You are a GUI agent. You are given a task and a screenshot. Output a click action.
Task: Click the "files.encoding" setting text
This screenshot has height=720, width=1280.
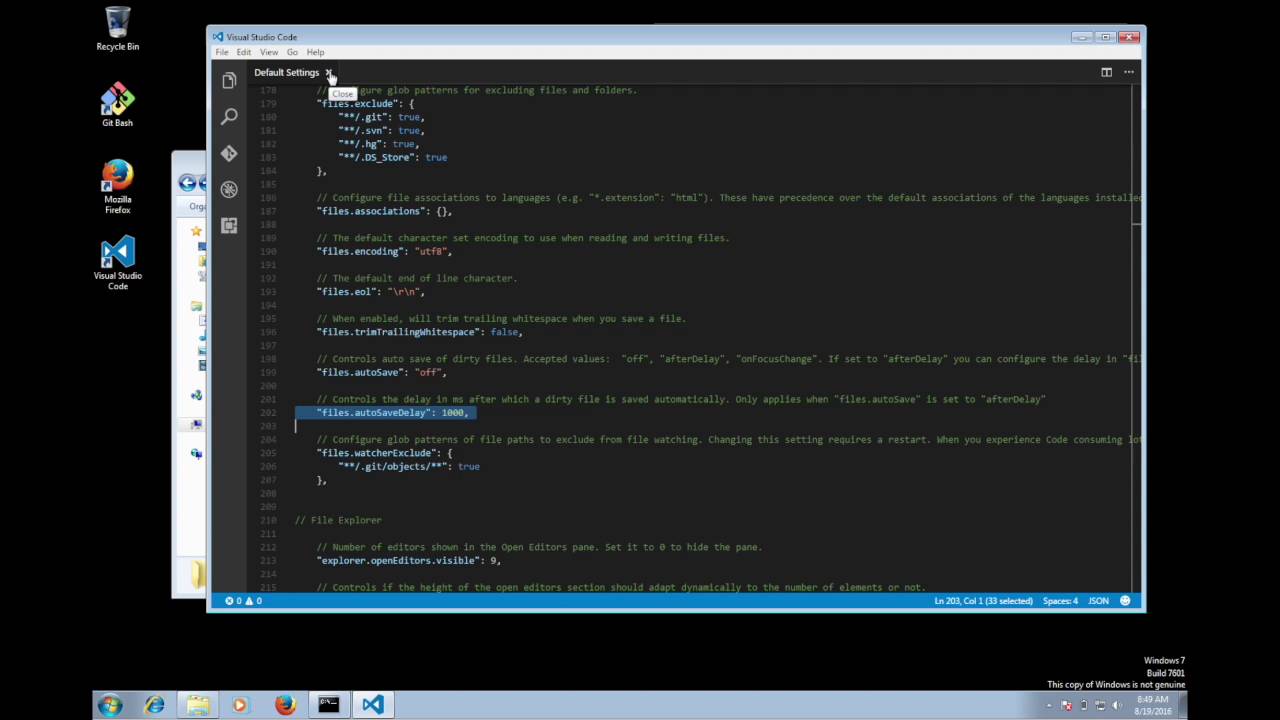click(360, 252)
